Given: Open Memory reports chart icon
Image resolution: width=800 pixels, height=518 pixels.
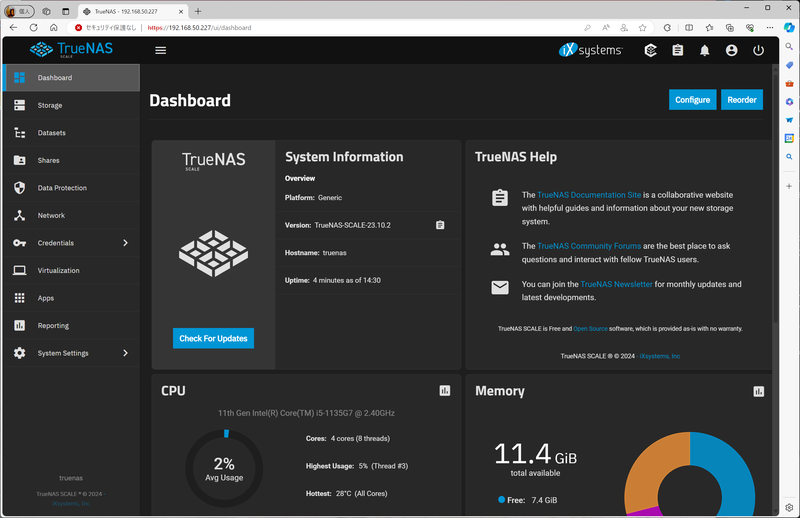Looking at the screenshot, I should (x=759, y=391).
